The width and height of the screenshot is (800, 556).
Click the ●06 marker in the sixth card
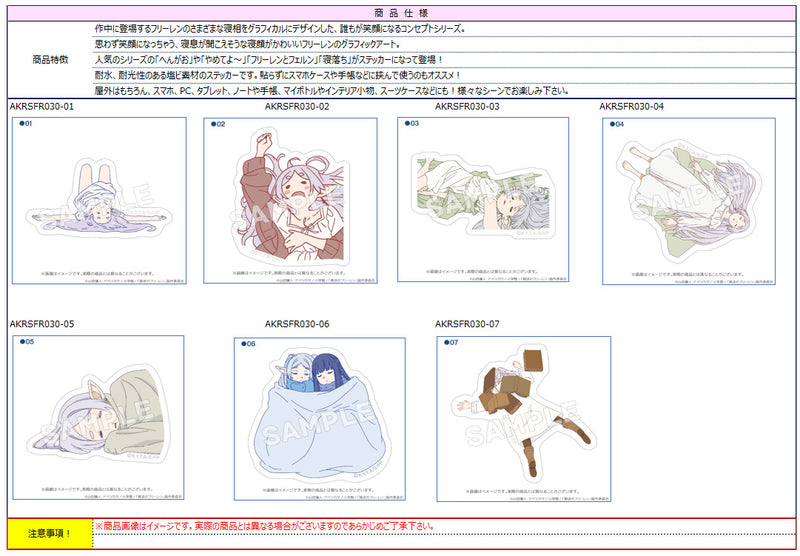pyautogui.click(x=248, y=344)
